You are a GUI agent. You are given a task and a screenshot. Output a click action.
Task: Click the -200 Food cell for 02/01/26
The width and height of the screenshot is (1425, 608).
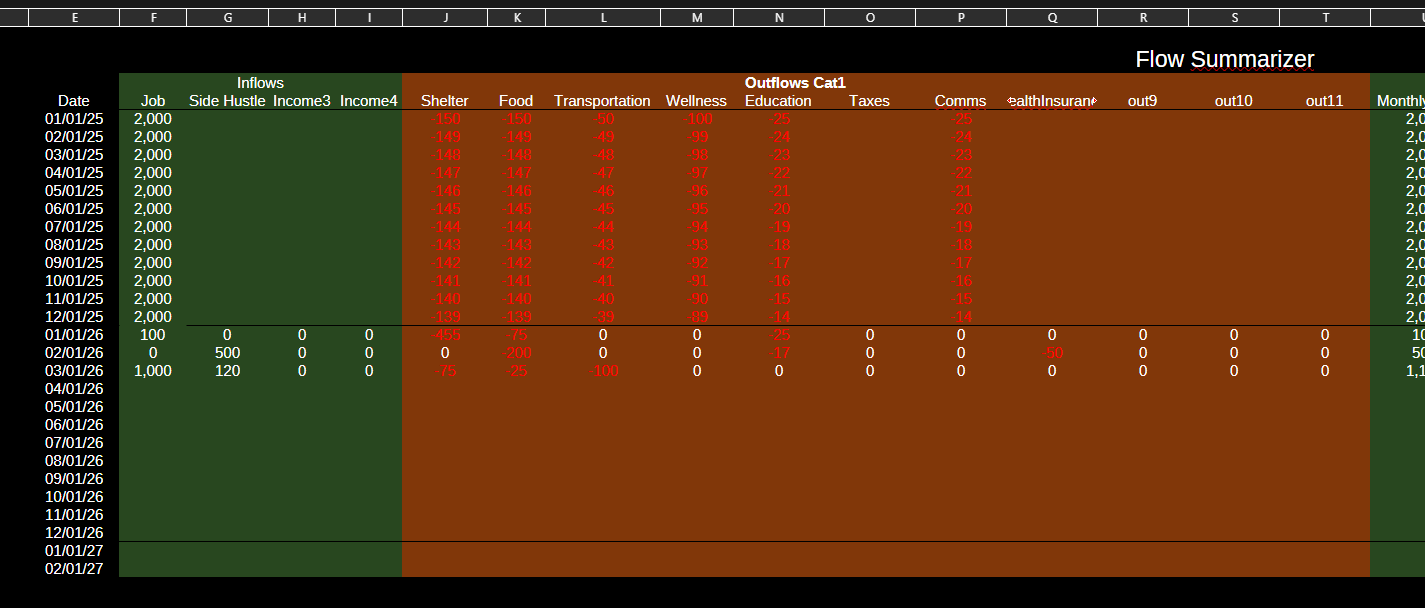518,353
